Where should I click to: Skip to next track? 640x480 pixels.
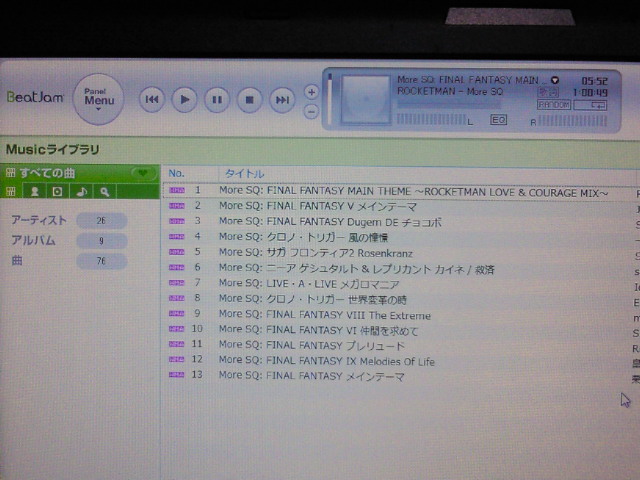pos(282,100)
